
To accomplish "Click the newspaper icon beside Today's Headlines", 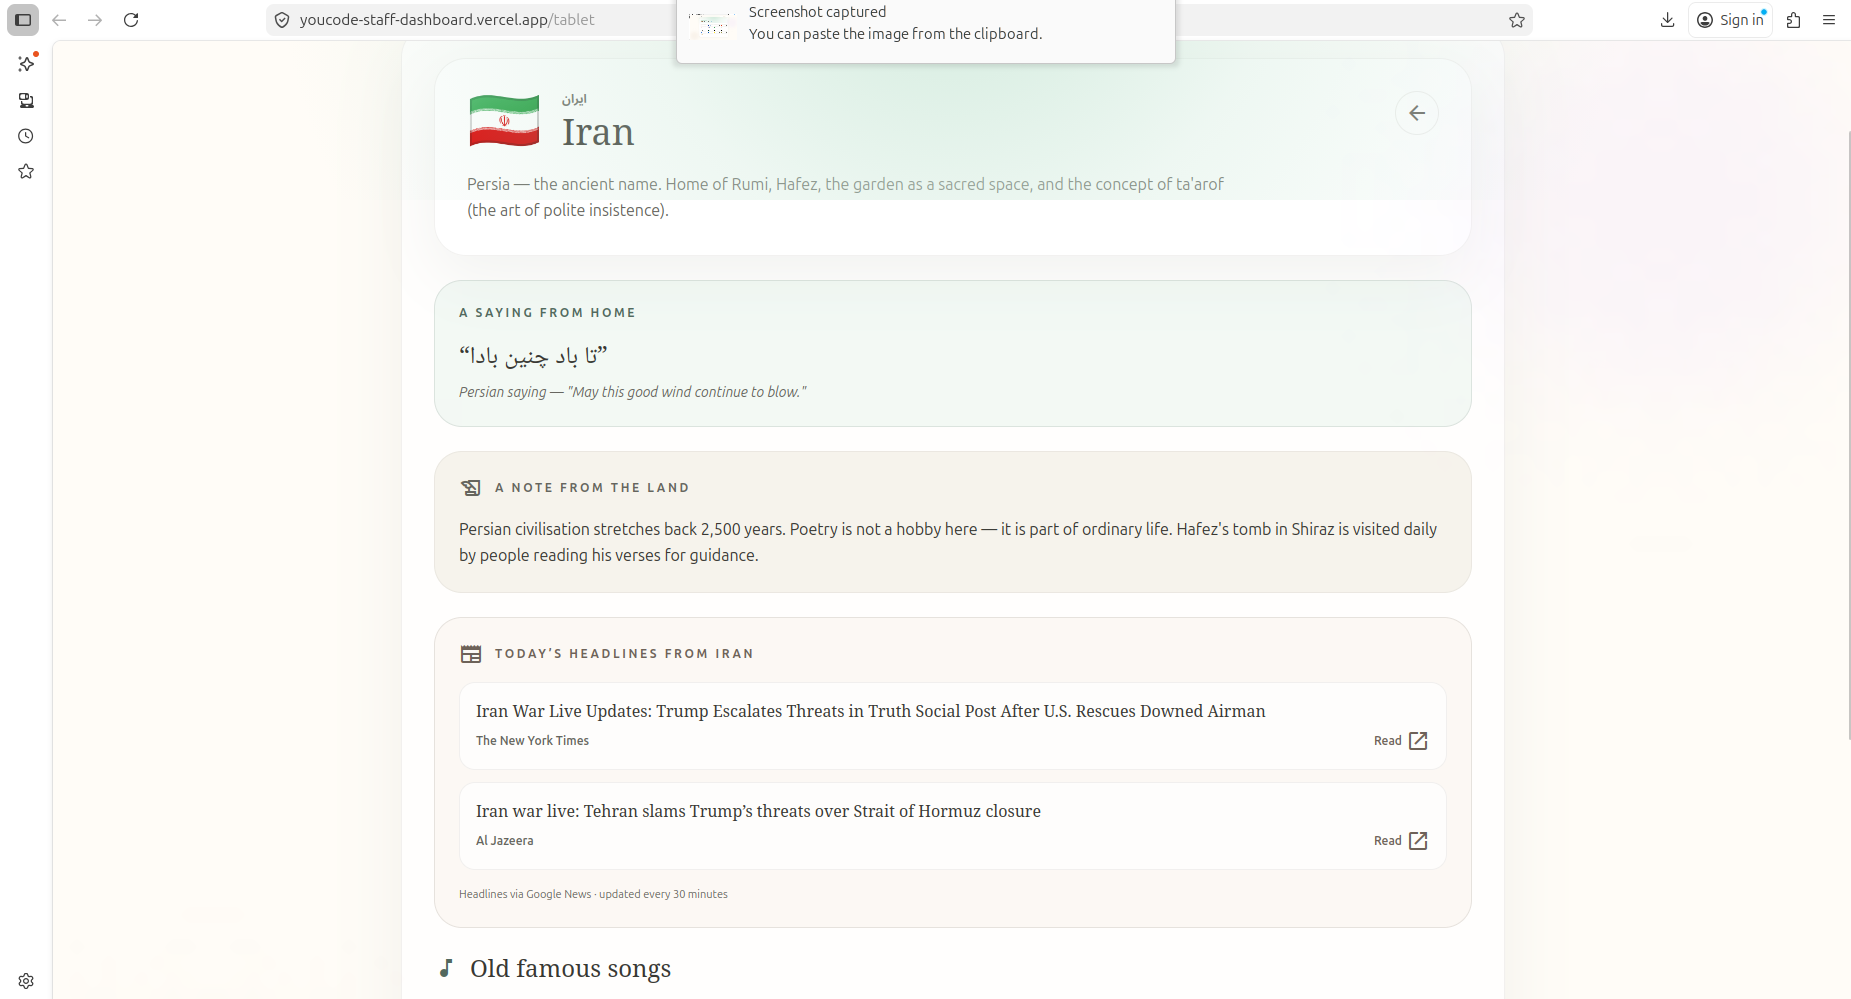I will click(471, 654).
